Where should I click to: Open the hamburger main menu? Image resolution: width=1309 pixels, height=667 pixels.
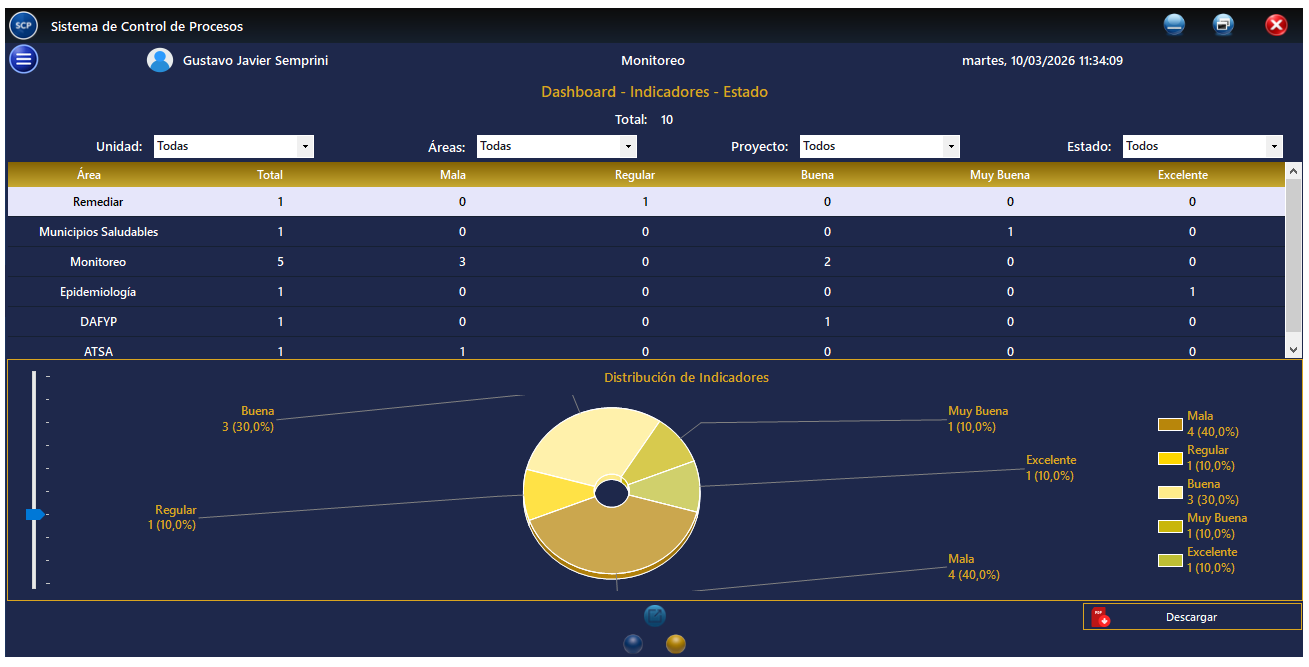(24, 60)
